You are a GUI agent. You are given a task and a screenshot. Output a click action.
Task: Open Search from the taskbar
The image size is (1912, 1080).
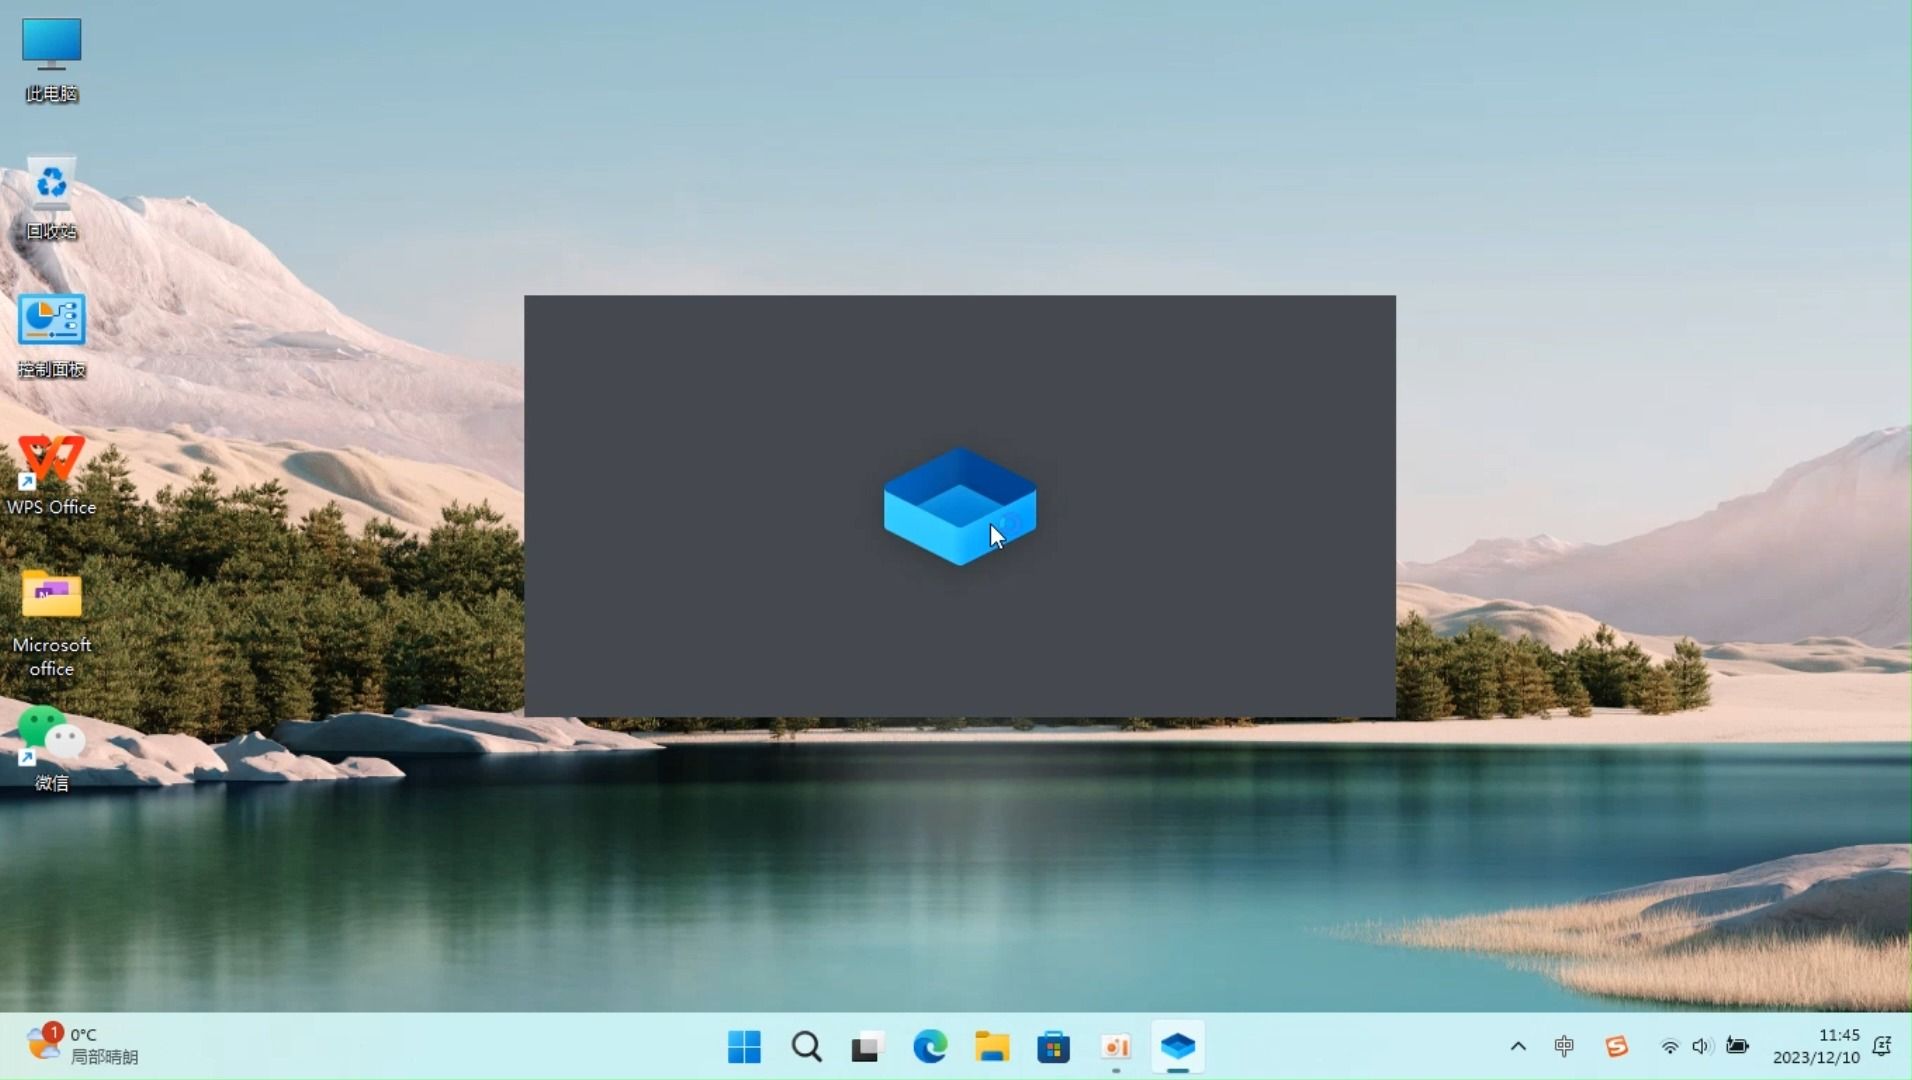coord(806,1047)
